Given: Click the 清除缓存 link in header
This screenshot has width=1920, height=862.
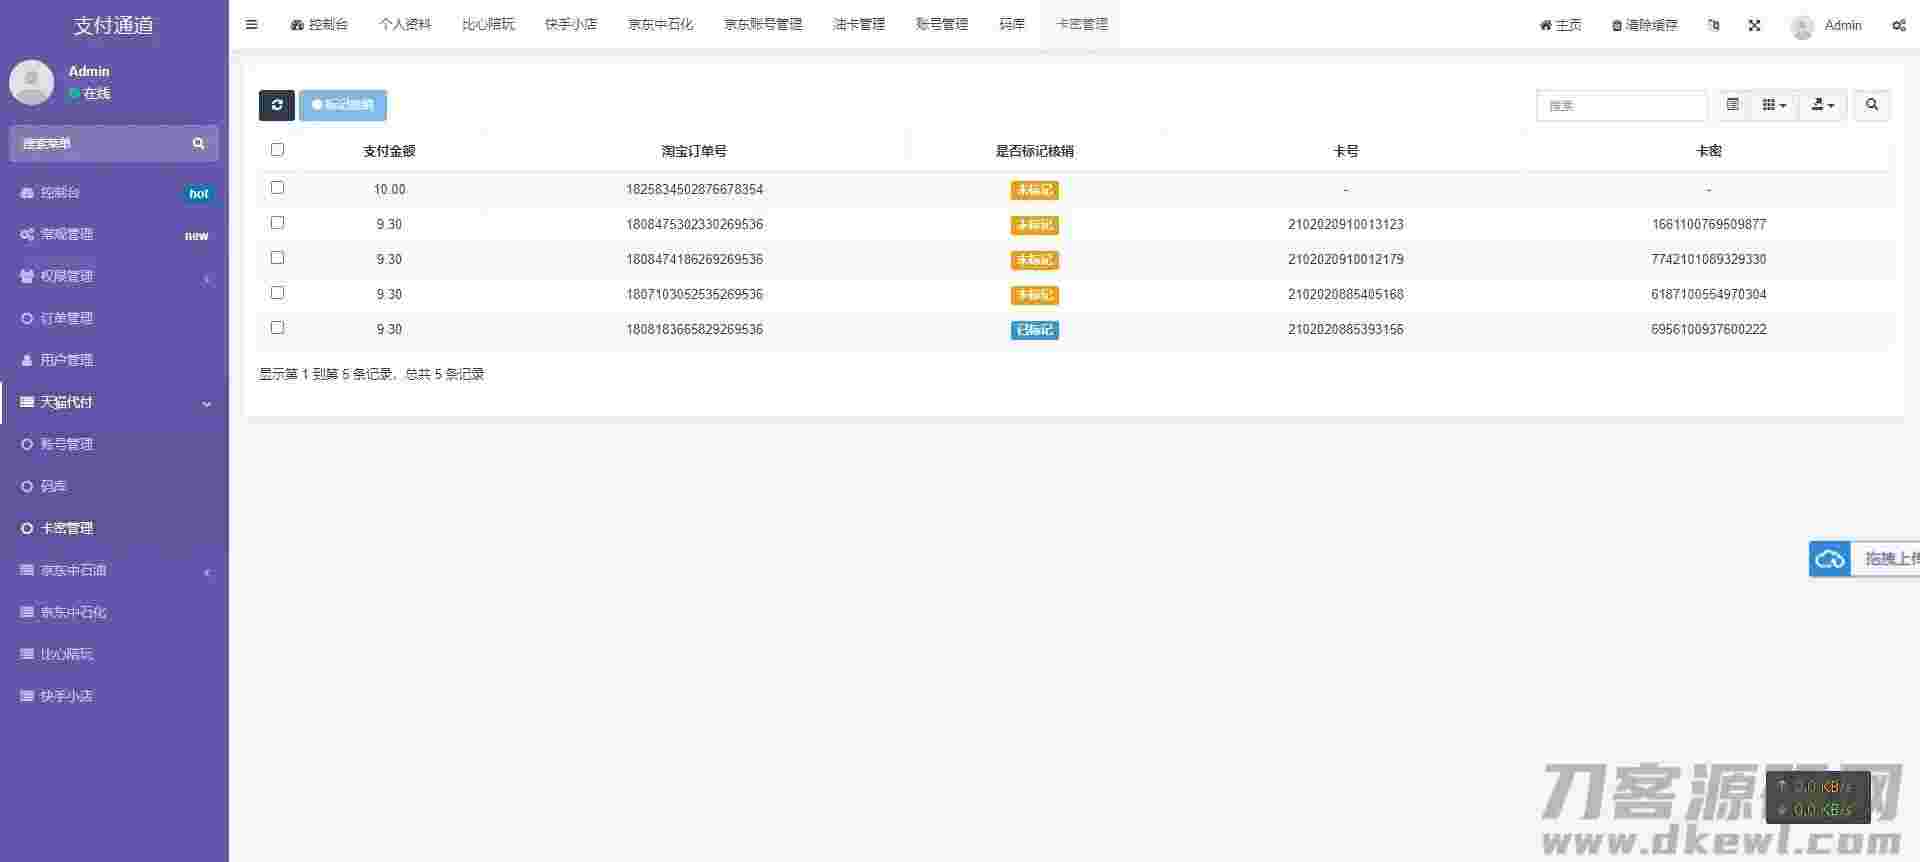Looking at the screenshot, I should coord(1644,25).
